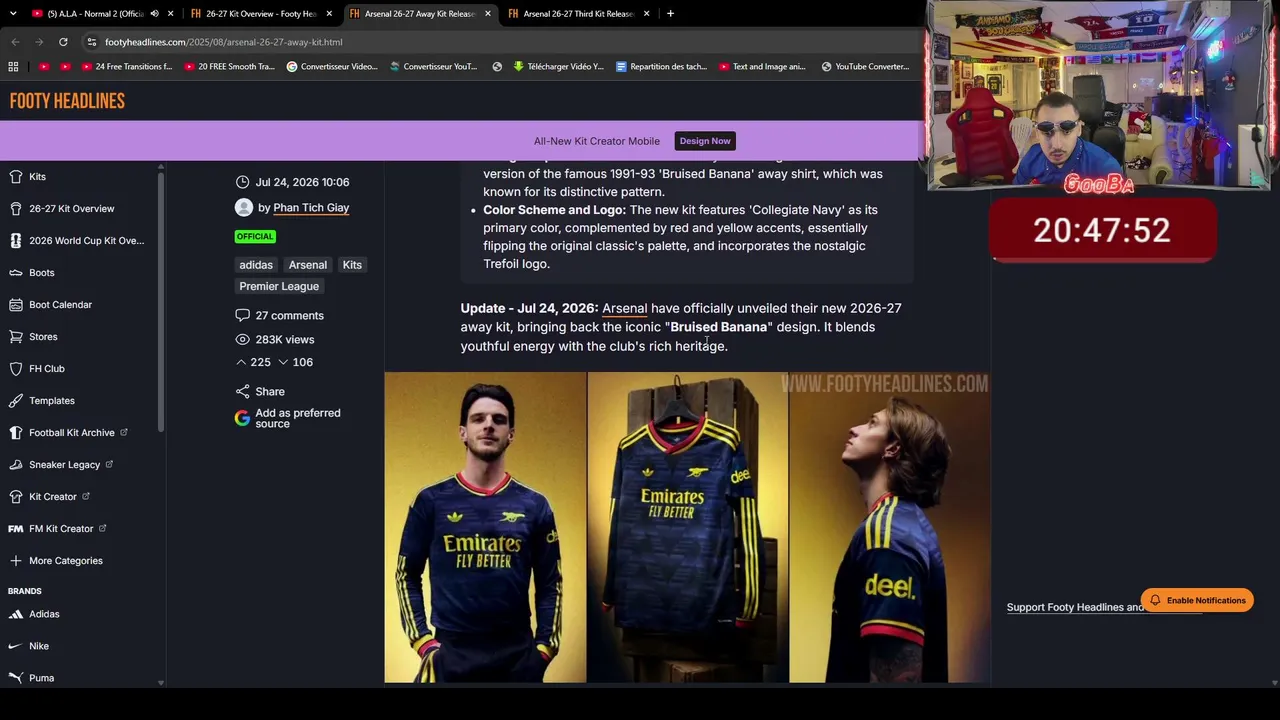This screenshot has width=1280, height=720.
Task: Click the Premier League tag
Action: (279, 286)
